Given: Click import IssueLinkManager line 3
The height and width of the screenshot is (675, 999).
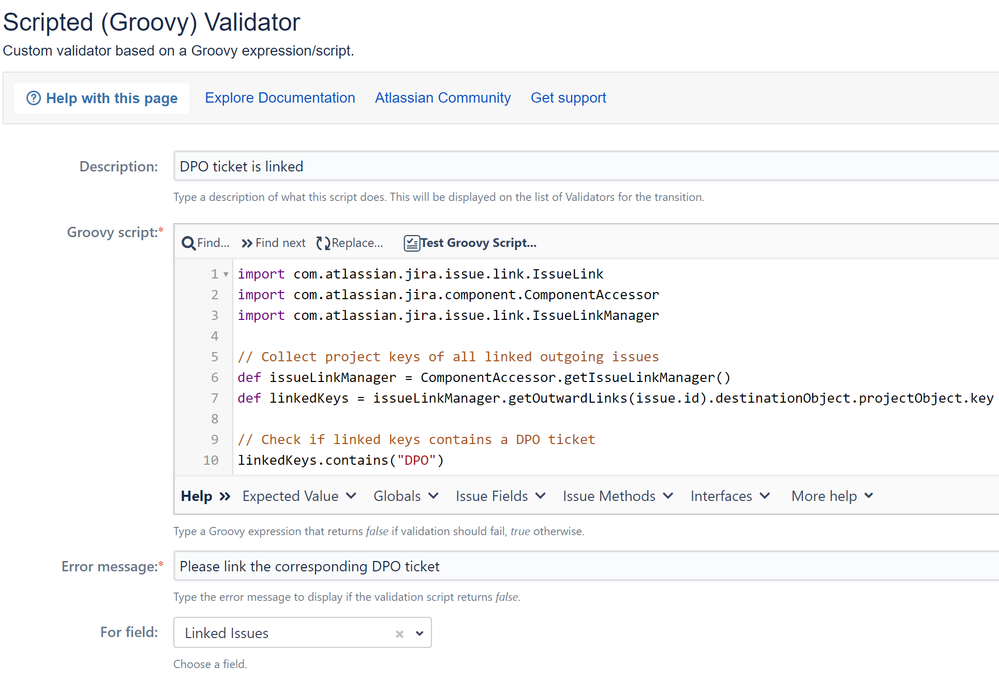Looking at the screenshot, I should 448,316.
